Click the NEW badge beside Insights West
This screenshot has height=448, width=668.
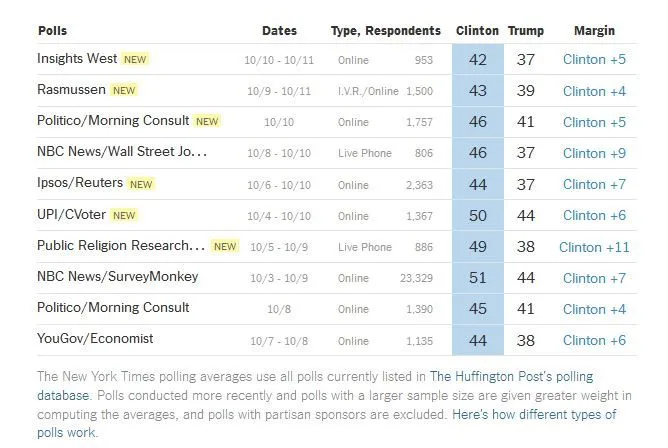pos(134,59)
